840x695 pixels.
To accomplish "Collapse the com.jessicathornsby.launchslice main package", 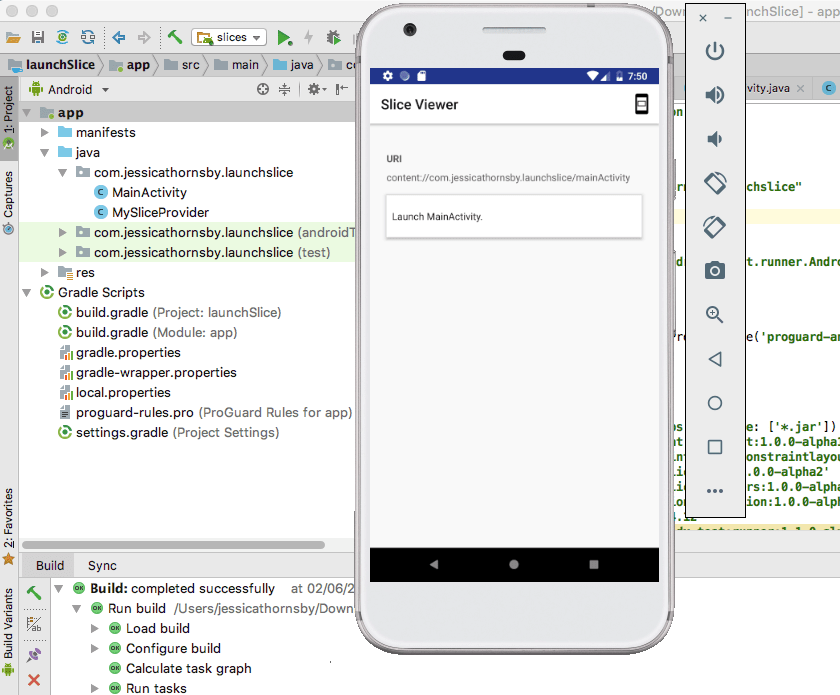I will (63, 173).
